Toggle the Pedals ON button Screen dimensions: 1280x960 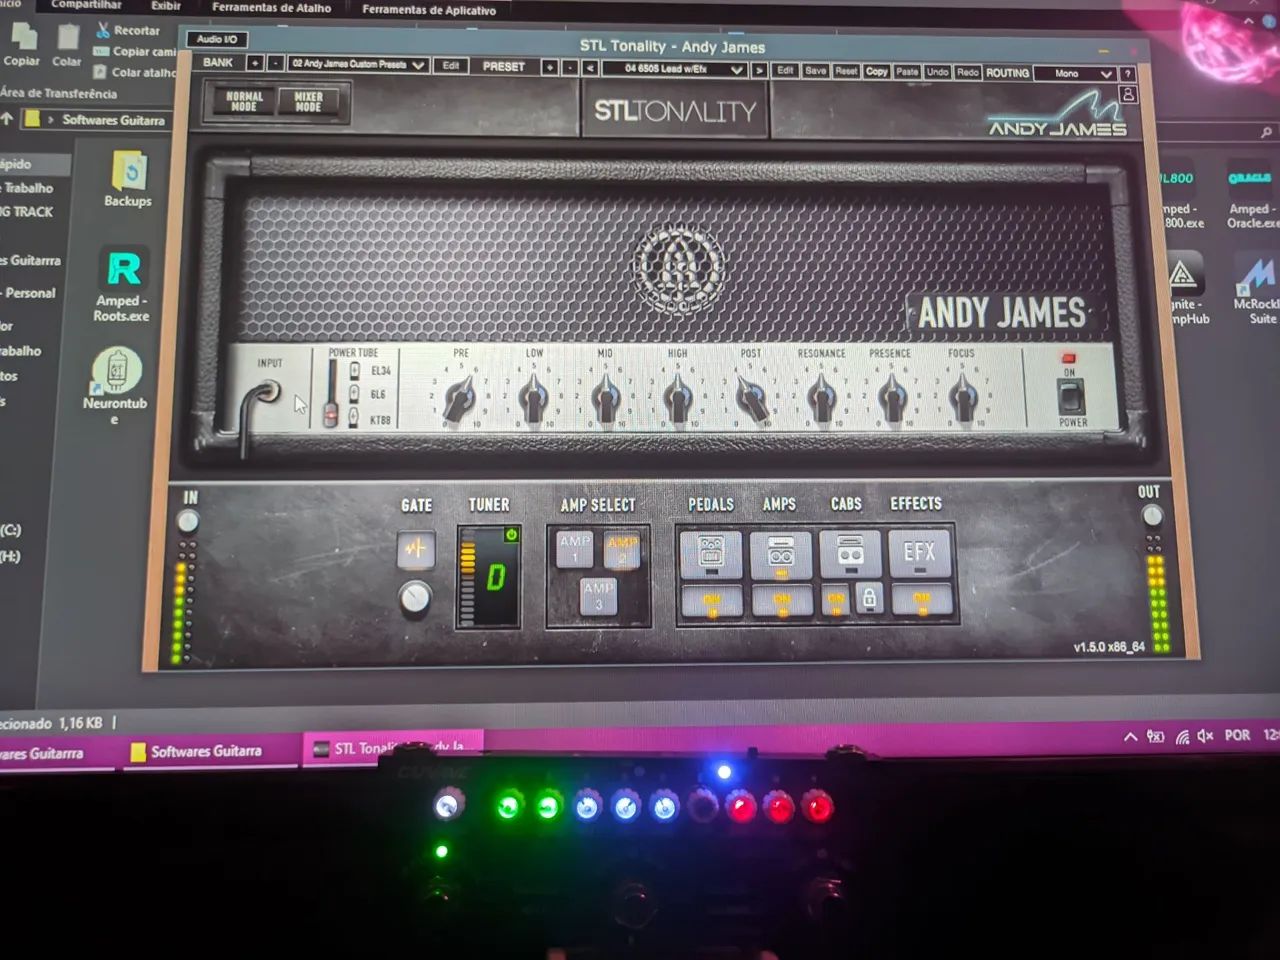coord(711,600)
